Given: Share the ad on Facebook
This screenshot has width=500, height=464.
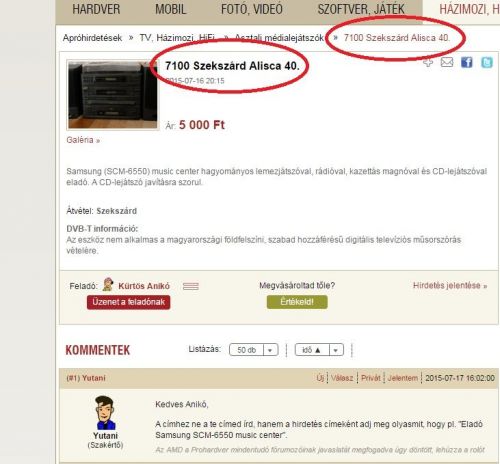Looking at the screenshot, I should pyautogui.click(x=467, y=62).
